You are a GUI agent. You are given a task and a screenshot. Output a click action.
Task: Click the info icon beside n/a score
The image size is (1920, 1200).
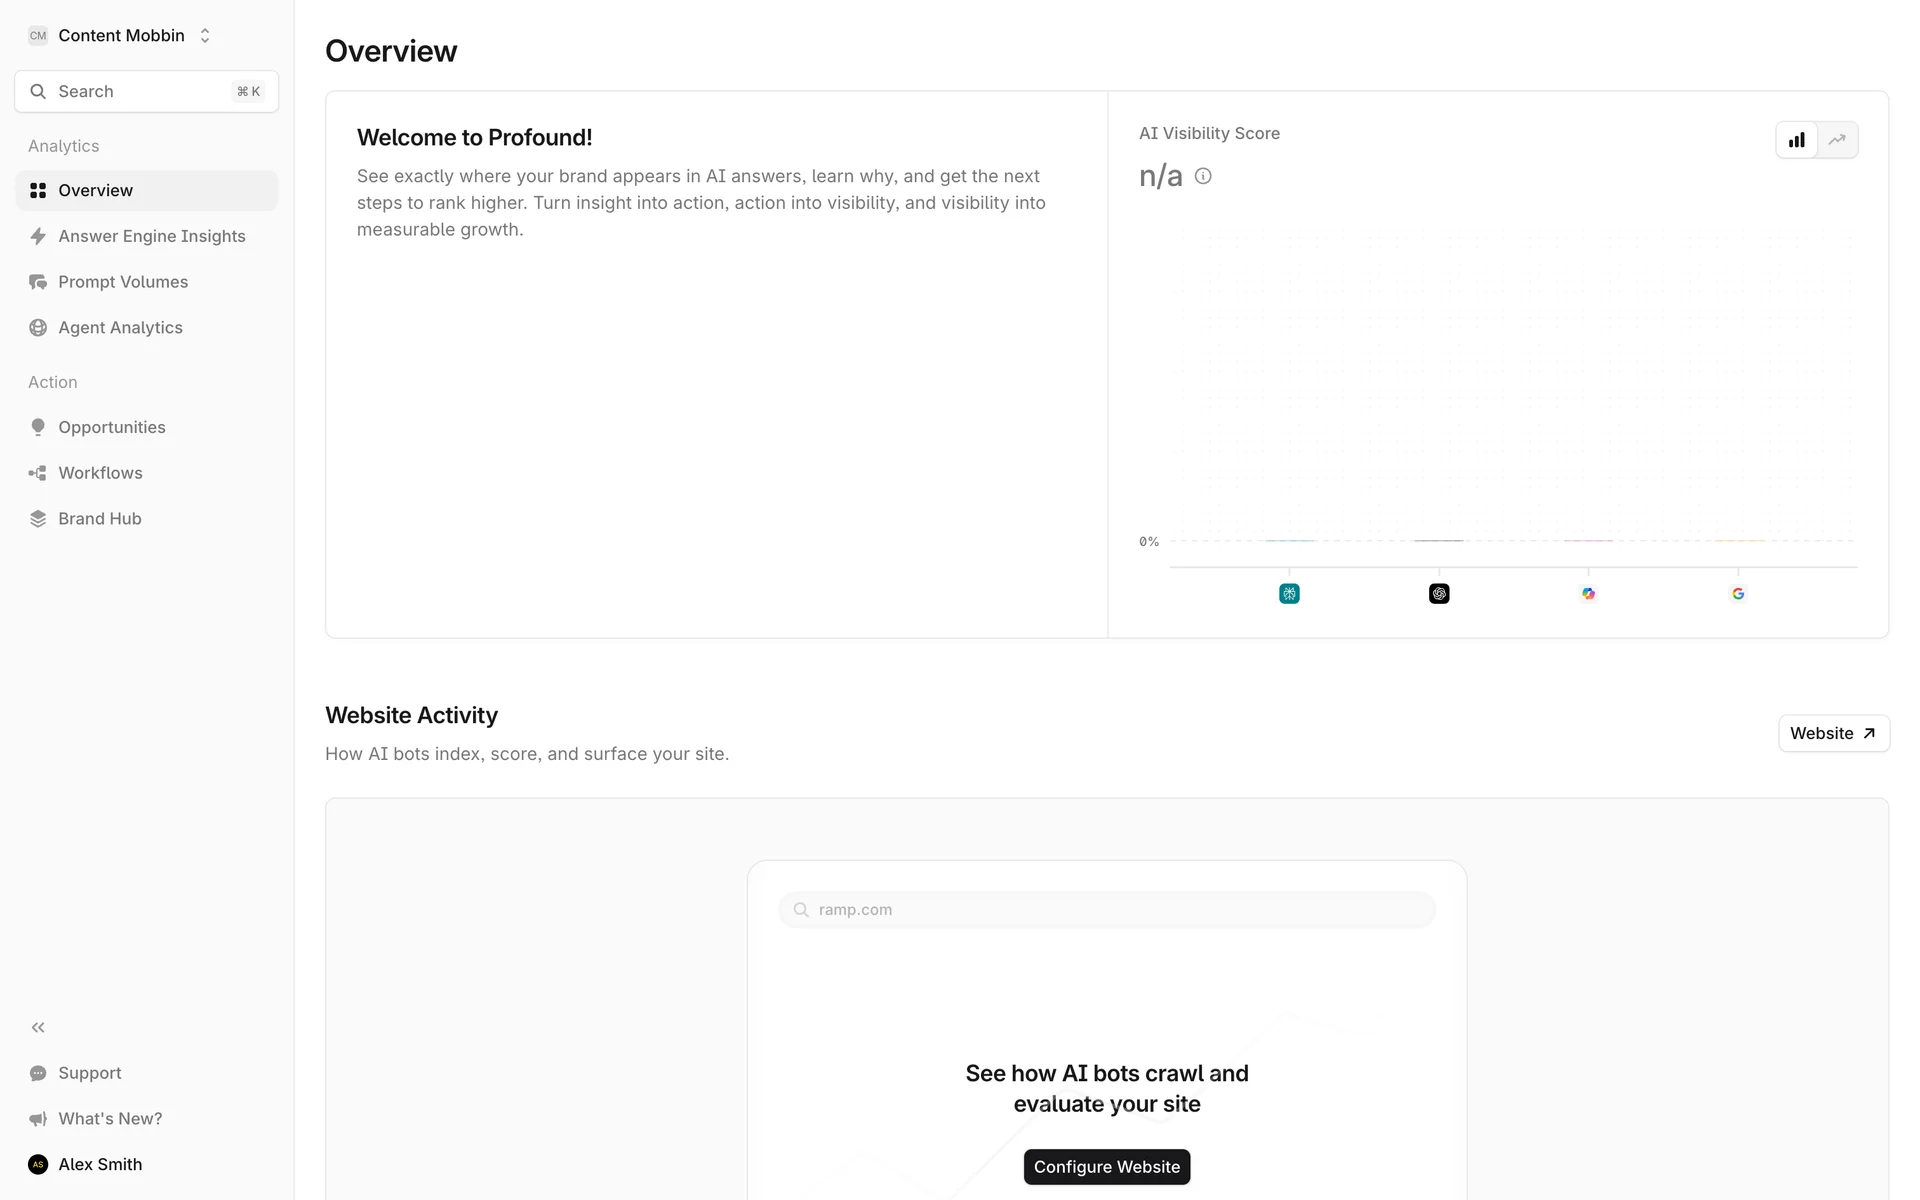(1203, 176)
